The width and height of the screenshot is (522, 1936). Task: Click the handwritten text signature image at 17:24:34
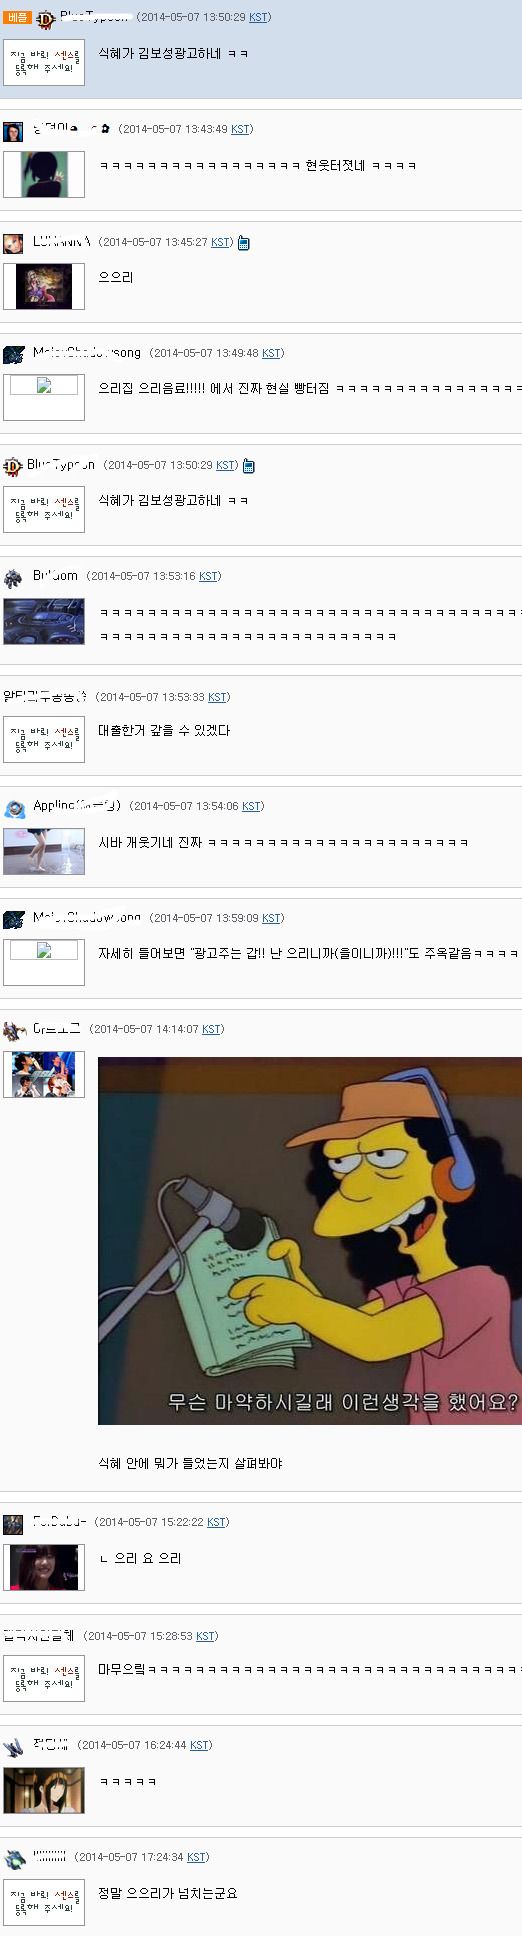pos(44,1901)
